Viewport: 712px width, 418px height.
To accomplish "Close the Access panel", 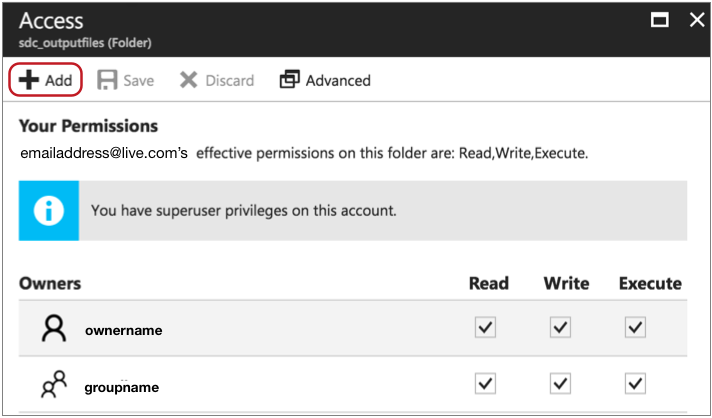I will [x=696, y=20].
